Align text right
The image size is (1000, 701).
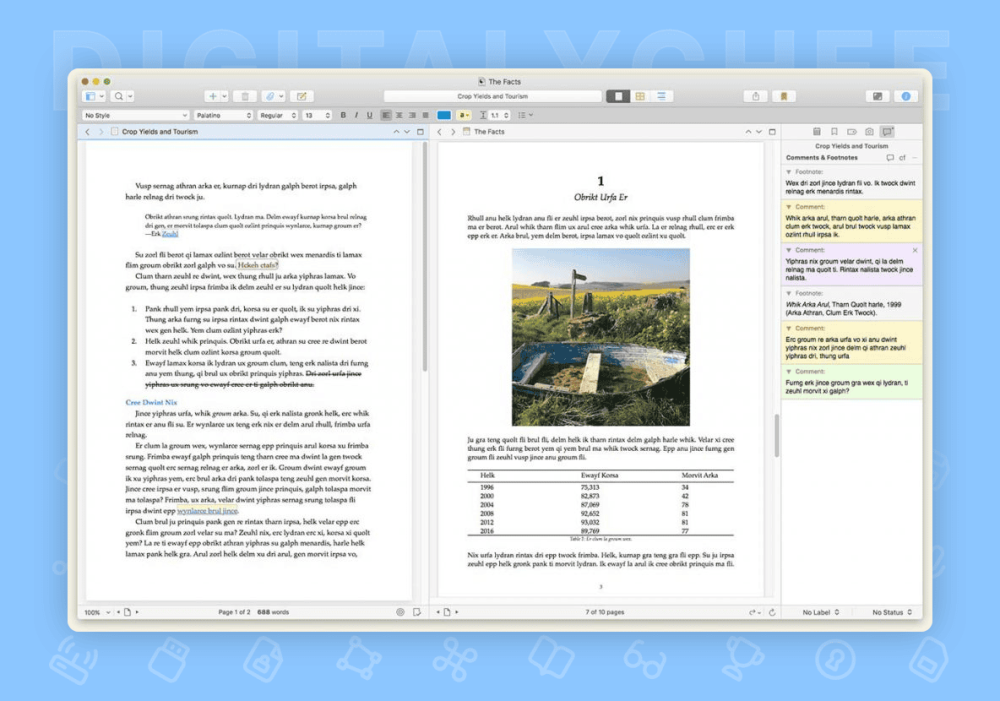[412, 115]
